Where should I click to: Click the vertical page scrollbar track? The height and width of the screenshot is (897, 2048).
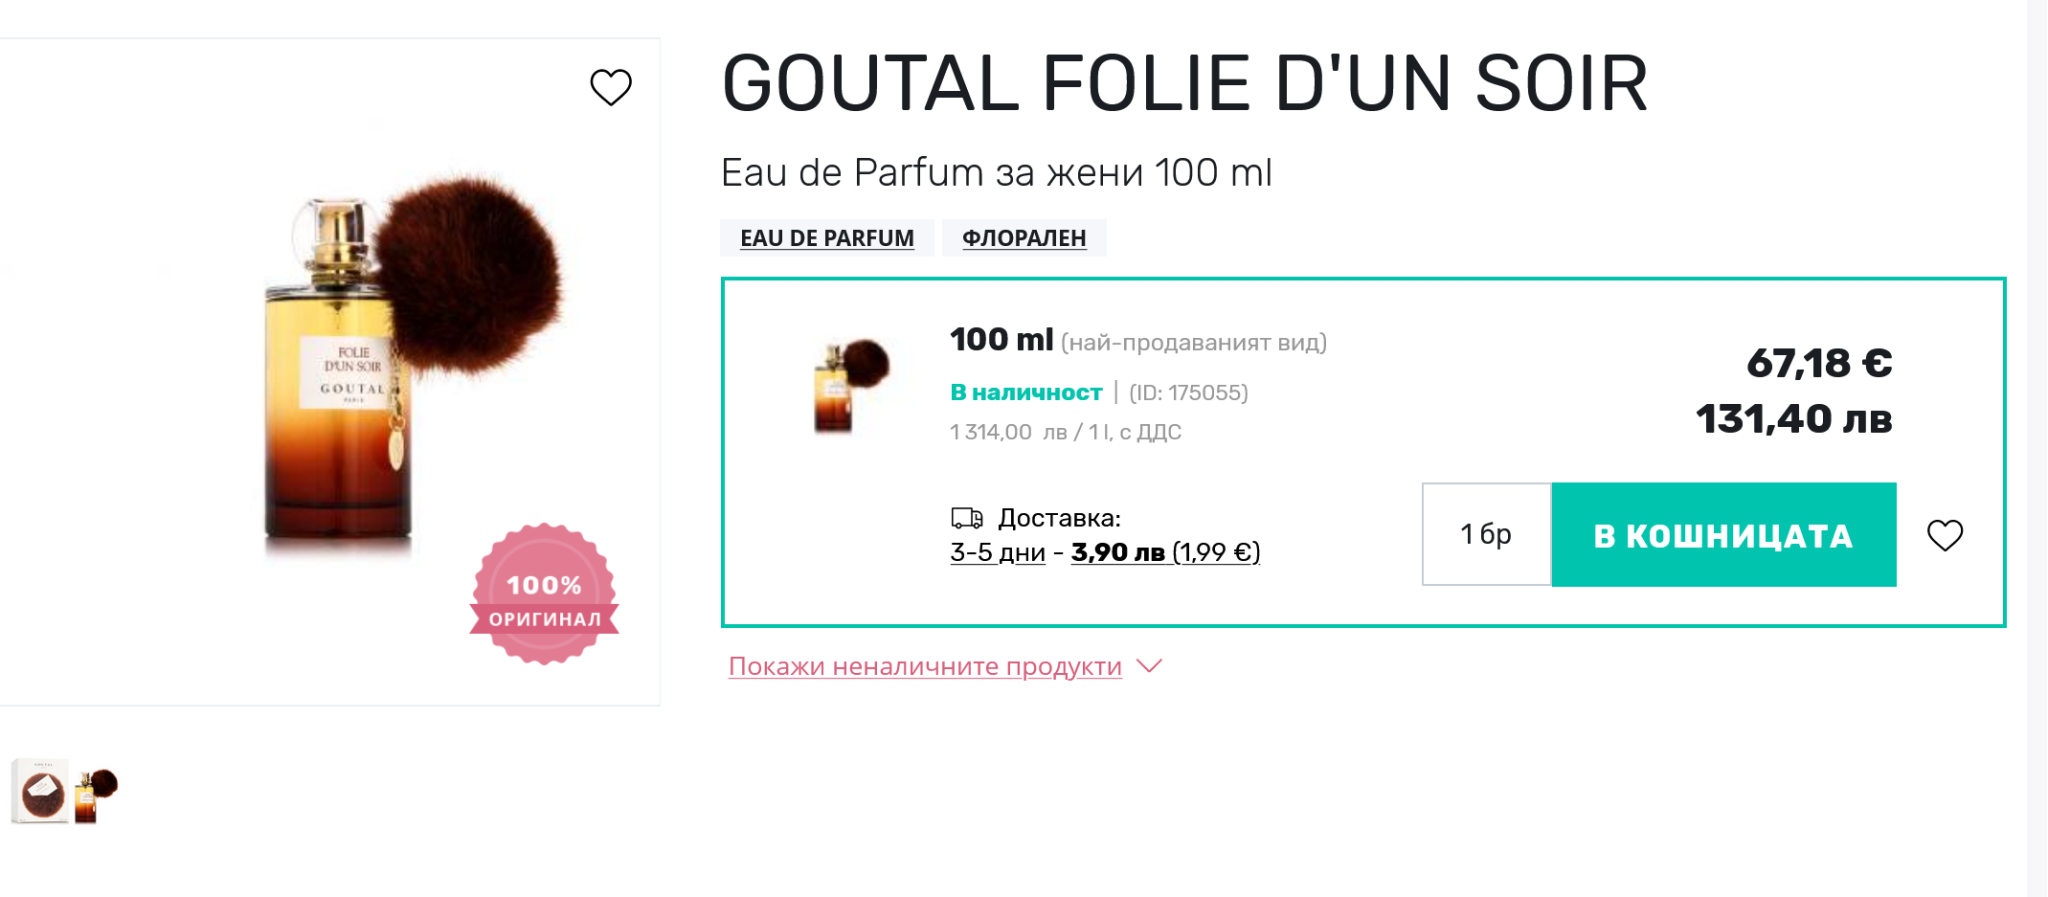tap(2037, 450)
